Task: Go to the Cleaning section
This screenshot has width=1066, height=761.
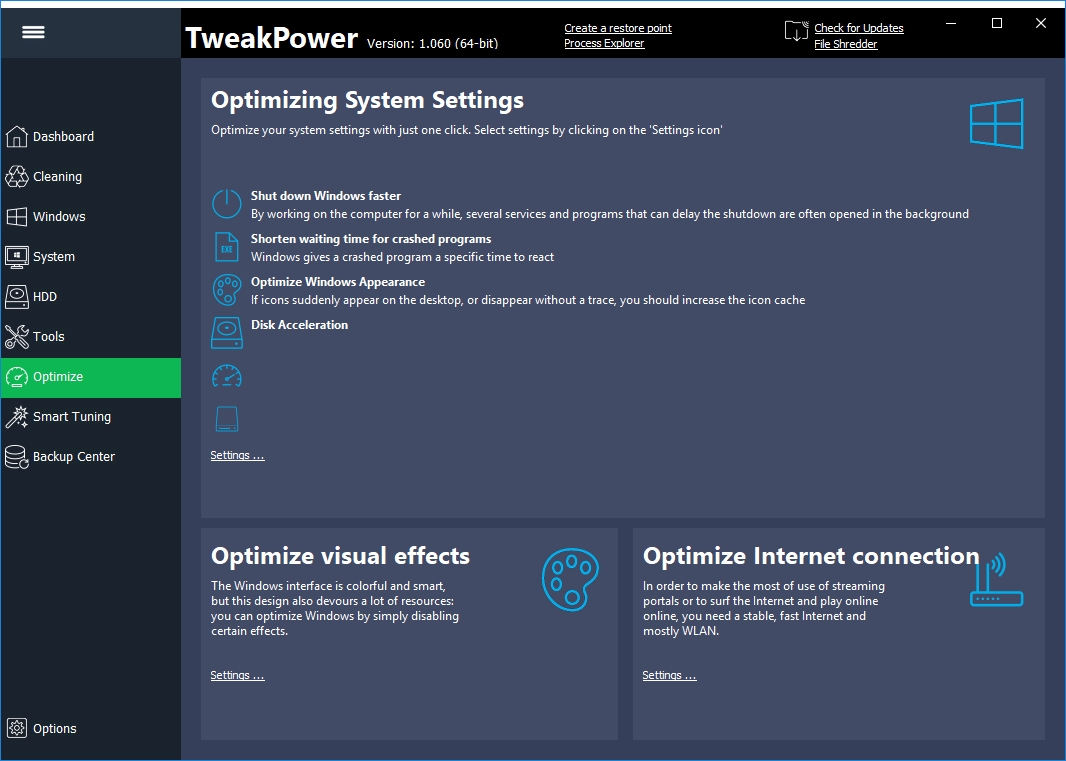Action: coord(57,177)
